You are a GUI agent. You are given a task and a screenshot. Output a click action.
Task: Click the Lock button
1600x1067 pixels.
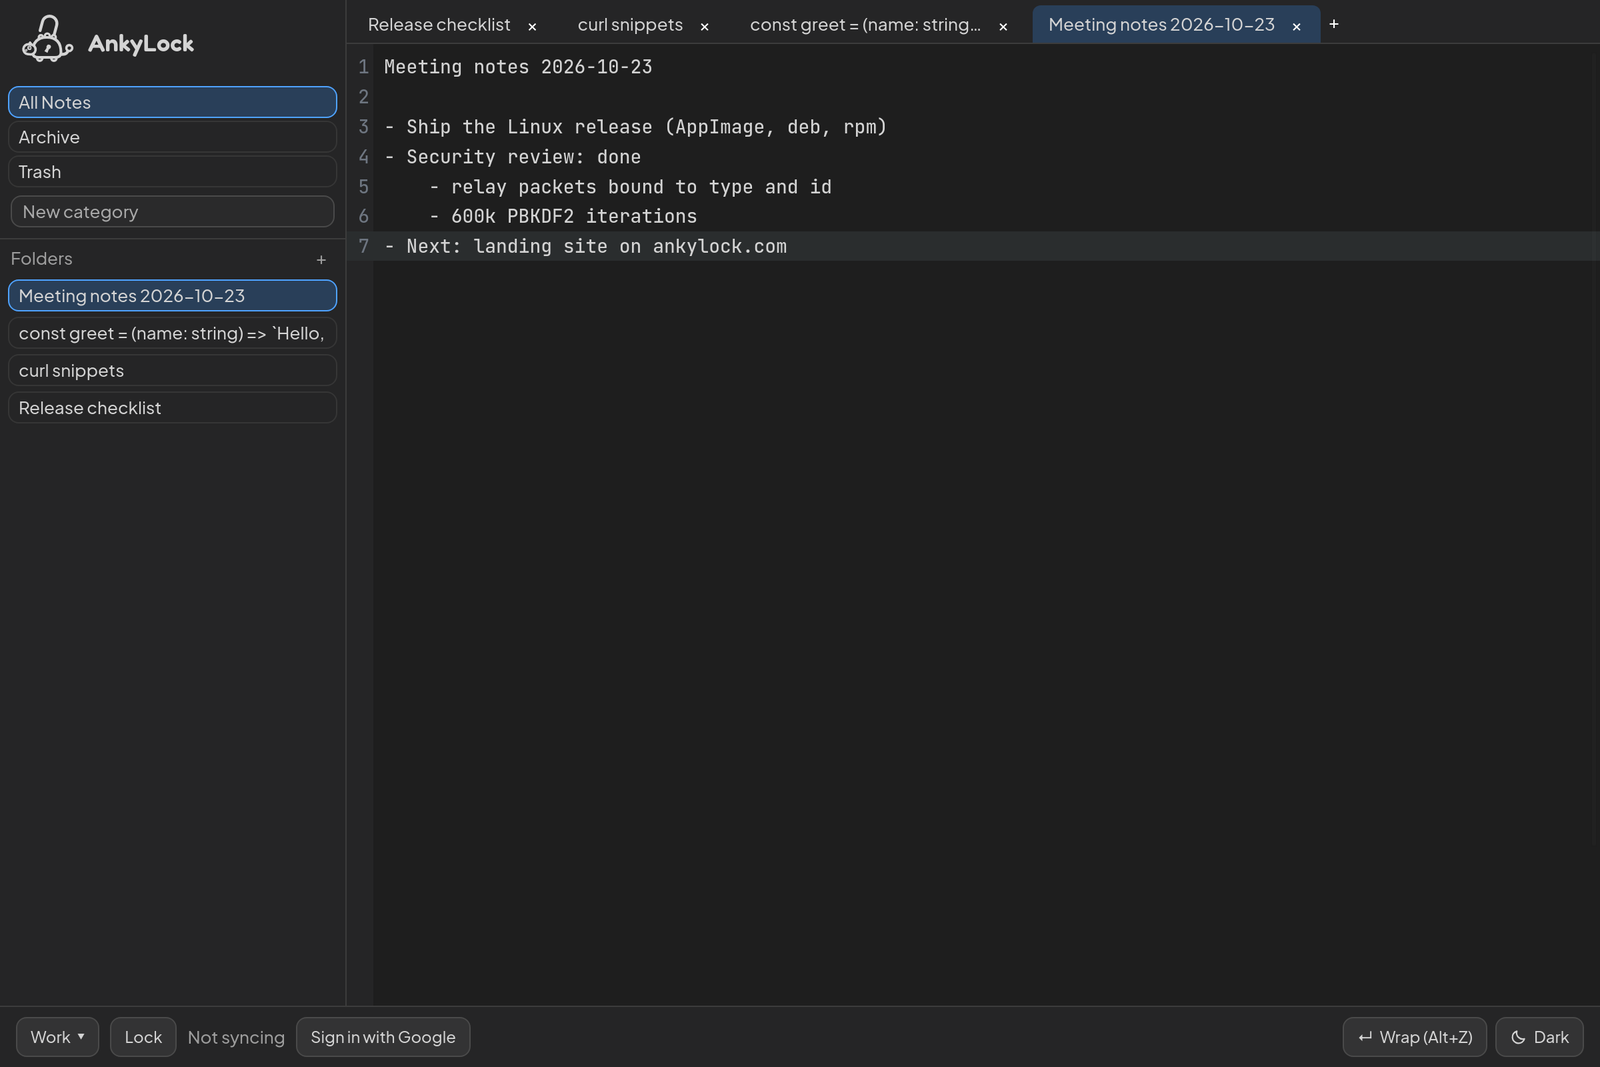pos(143,1037)
